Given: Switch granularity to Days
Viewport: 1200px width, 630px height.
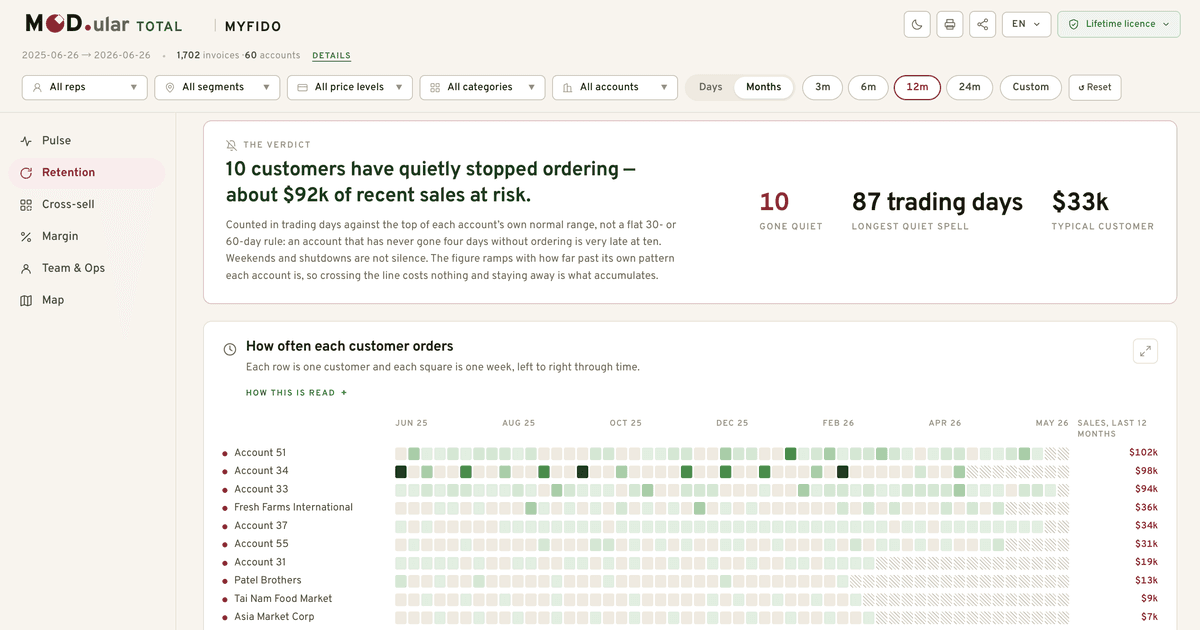Looking at the screenshot, I should tap(711, 87).
